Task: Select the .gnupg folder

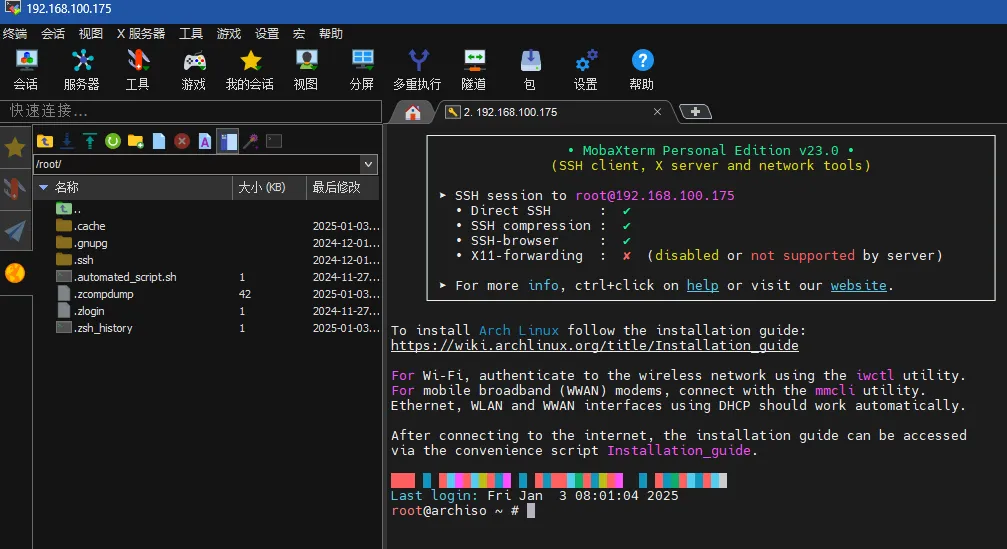Action: tap(82, 243)
